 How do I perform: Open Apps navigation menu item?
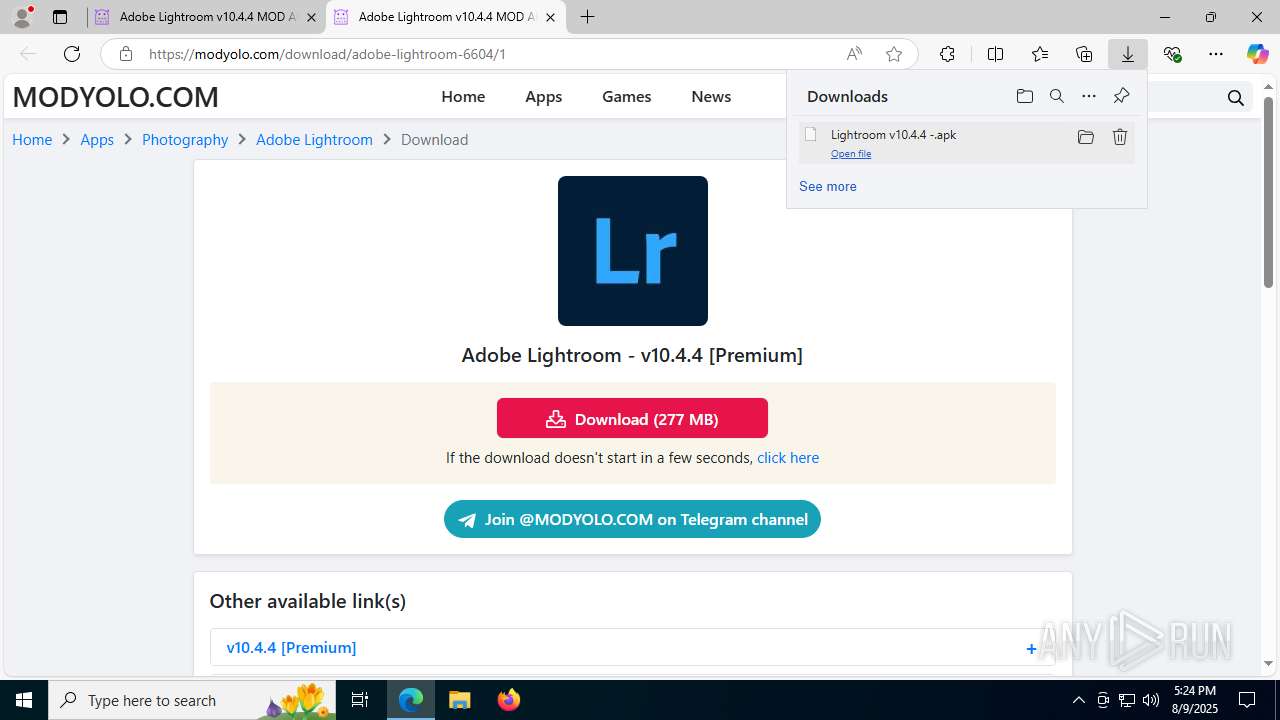[544, 96]
